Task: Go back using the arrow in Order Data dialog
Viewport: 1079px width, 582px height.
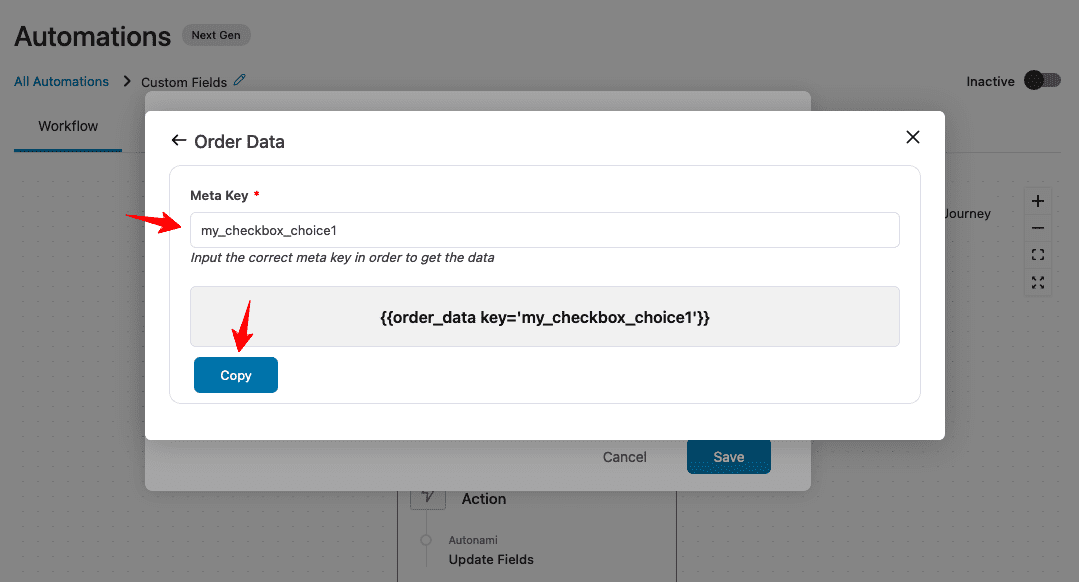Action: pyautogui.click(x=178, y=140)
